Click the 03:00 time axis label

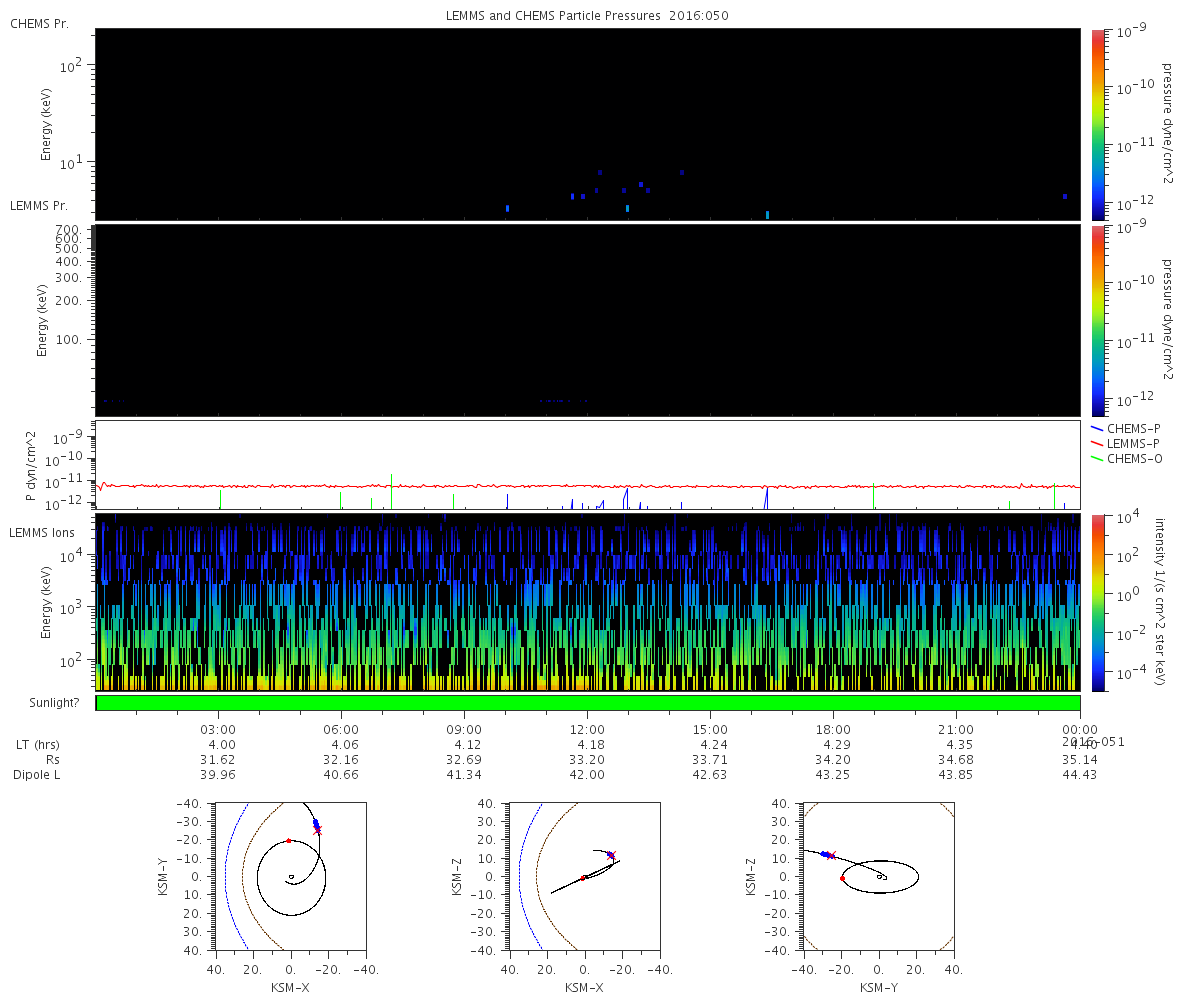pyautogui.click(x=218, y=729)
